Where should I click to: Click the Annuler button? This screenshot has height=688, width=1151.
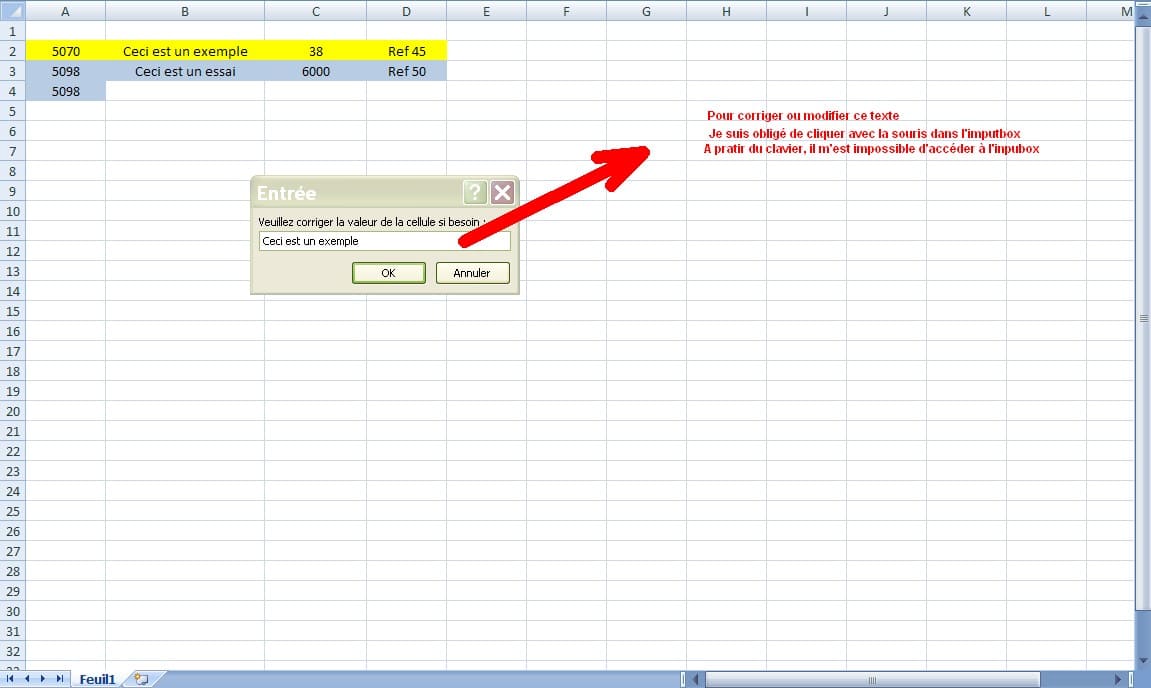[x=472, y=272]
